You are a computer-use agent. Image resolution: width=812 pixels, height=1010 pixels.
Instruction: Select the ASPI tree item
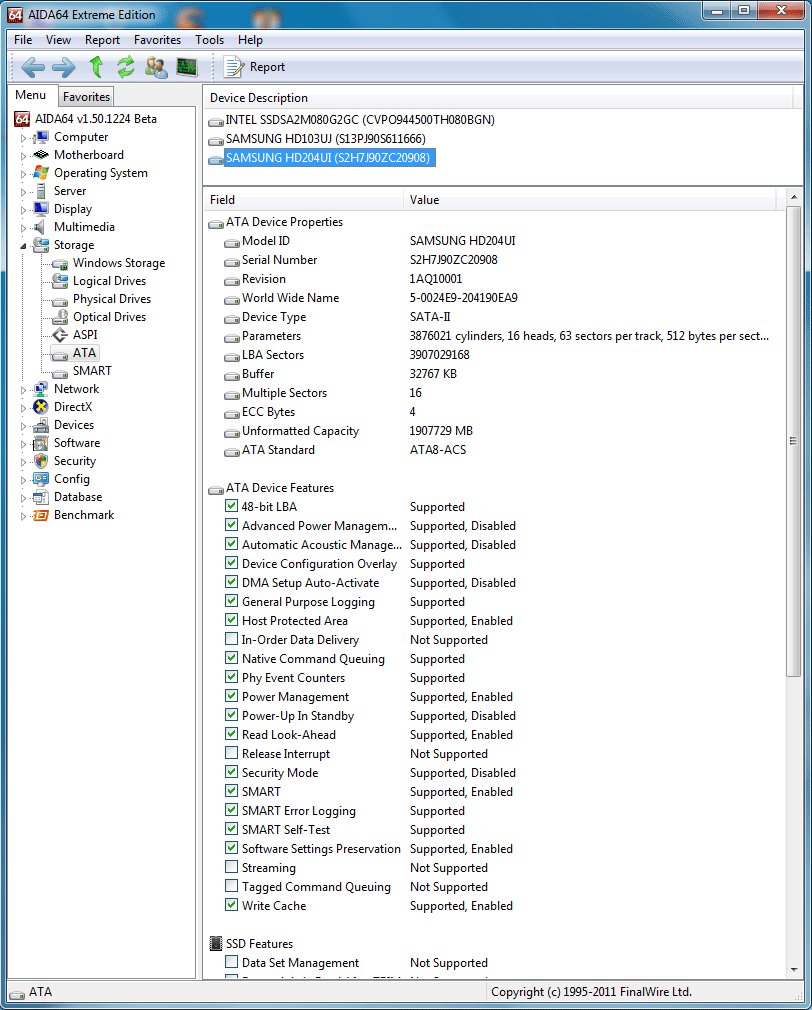(84, 335)
